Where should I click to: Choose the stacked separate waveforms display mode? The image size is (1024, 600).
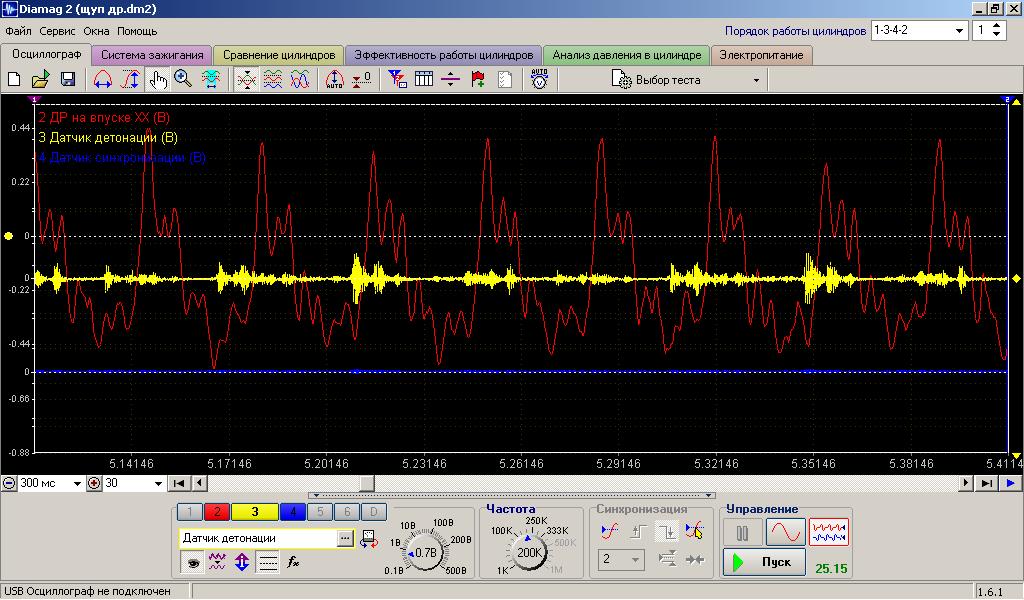pyautogui.click(x=272, y=80)
